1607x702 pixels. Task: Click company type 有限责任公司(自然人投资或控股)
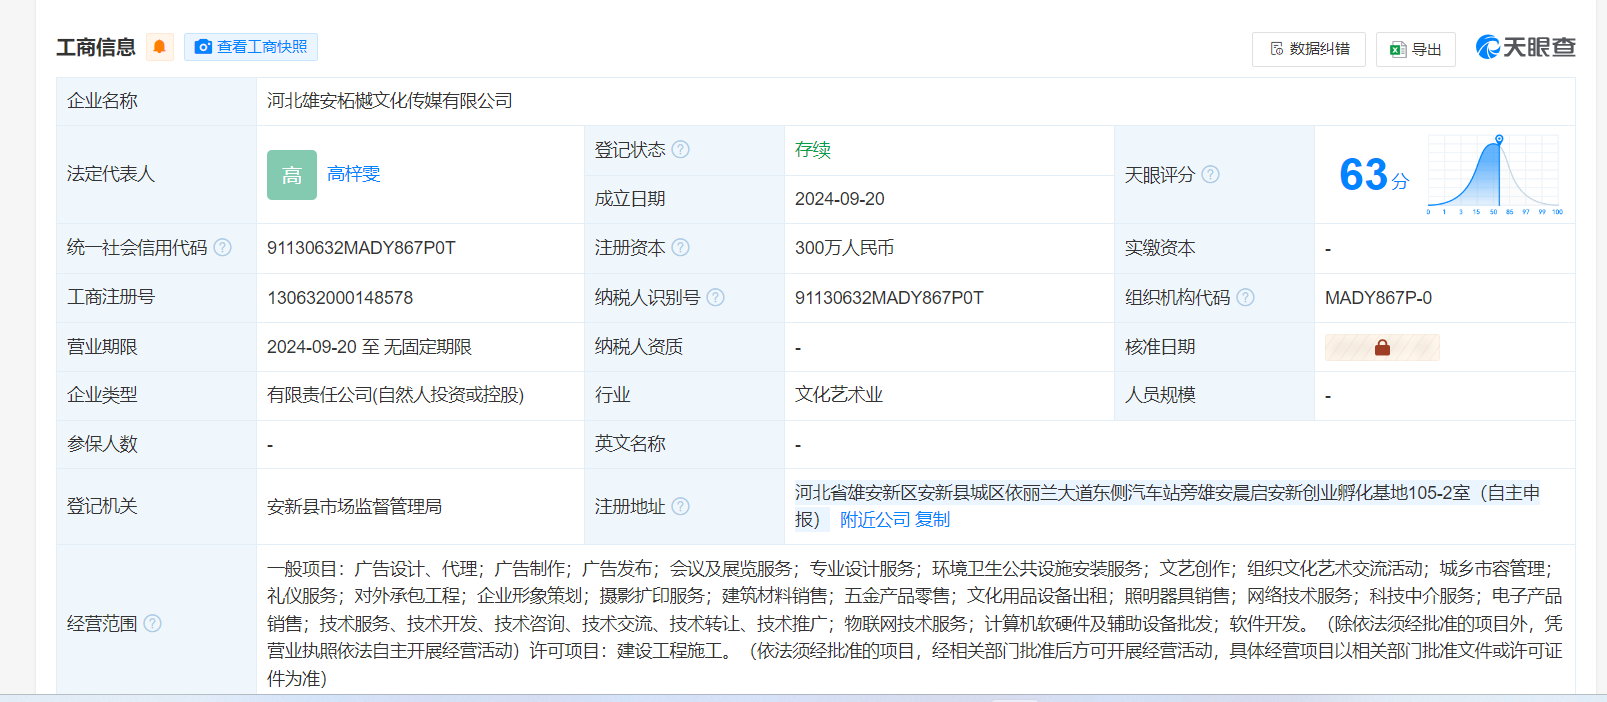point(396,395)
